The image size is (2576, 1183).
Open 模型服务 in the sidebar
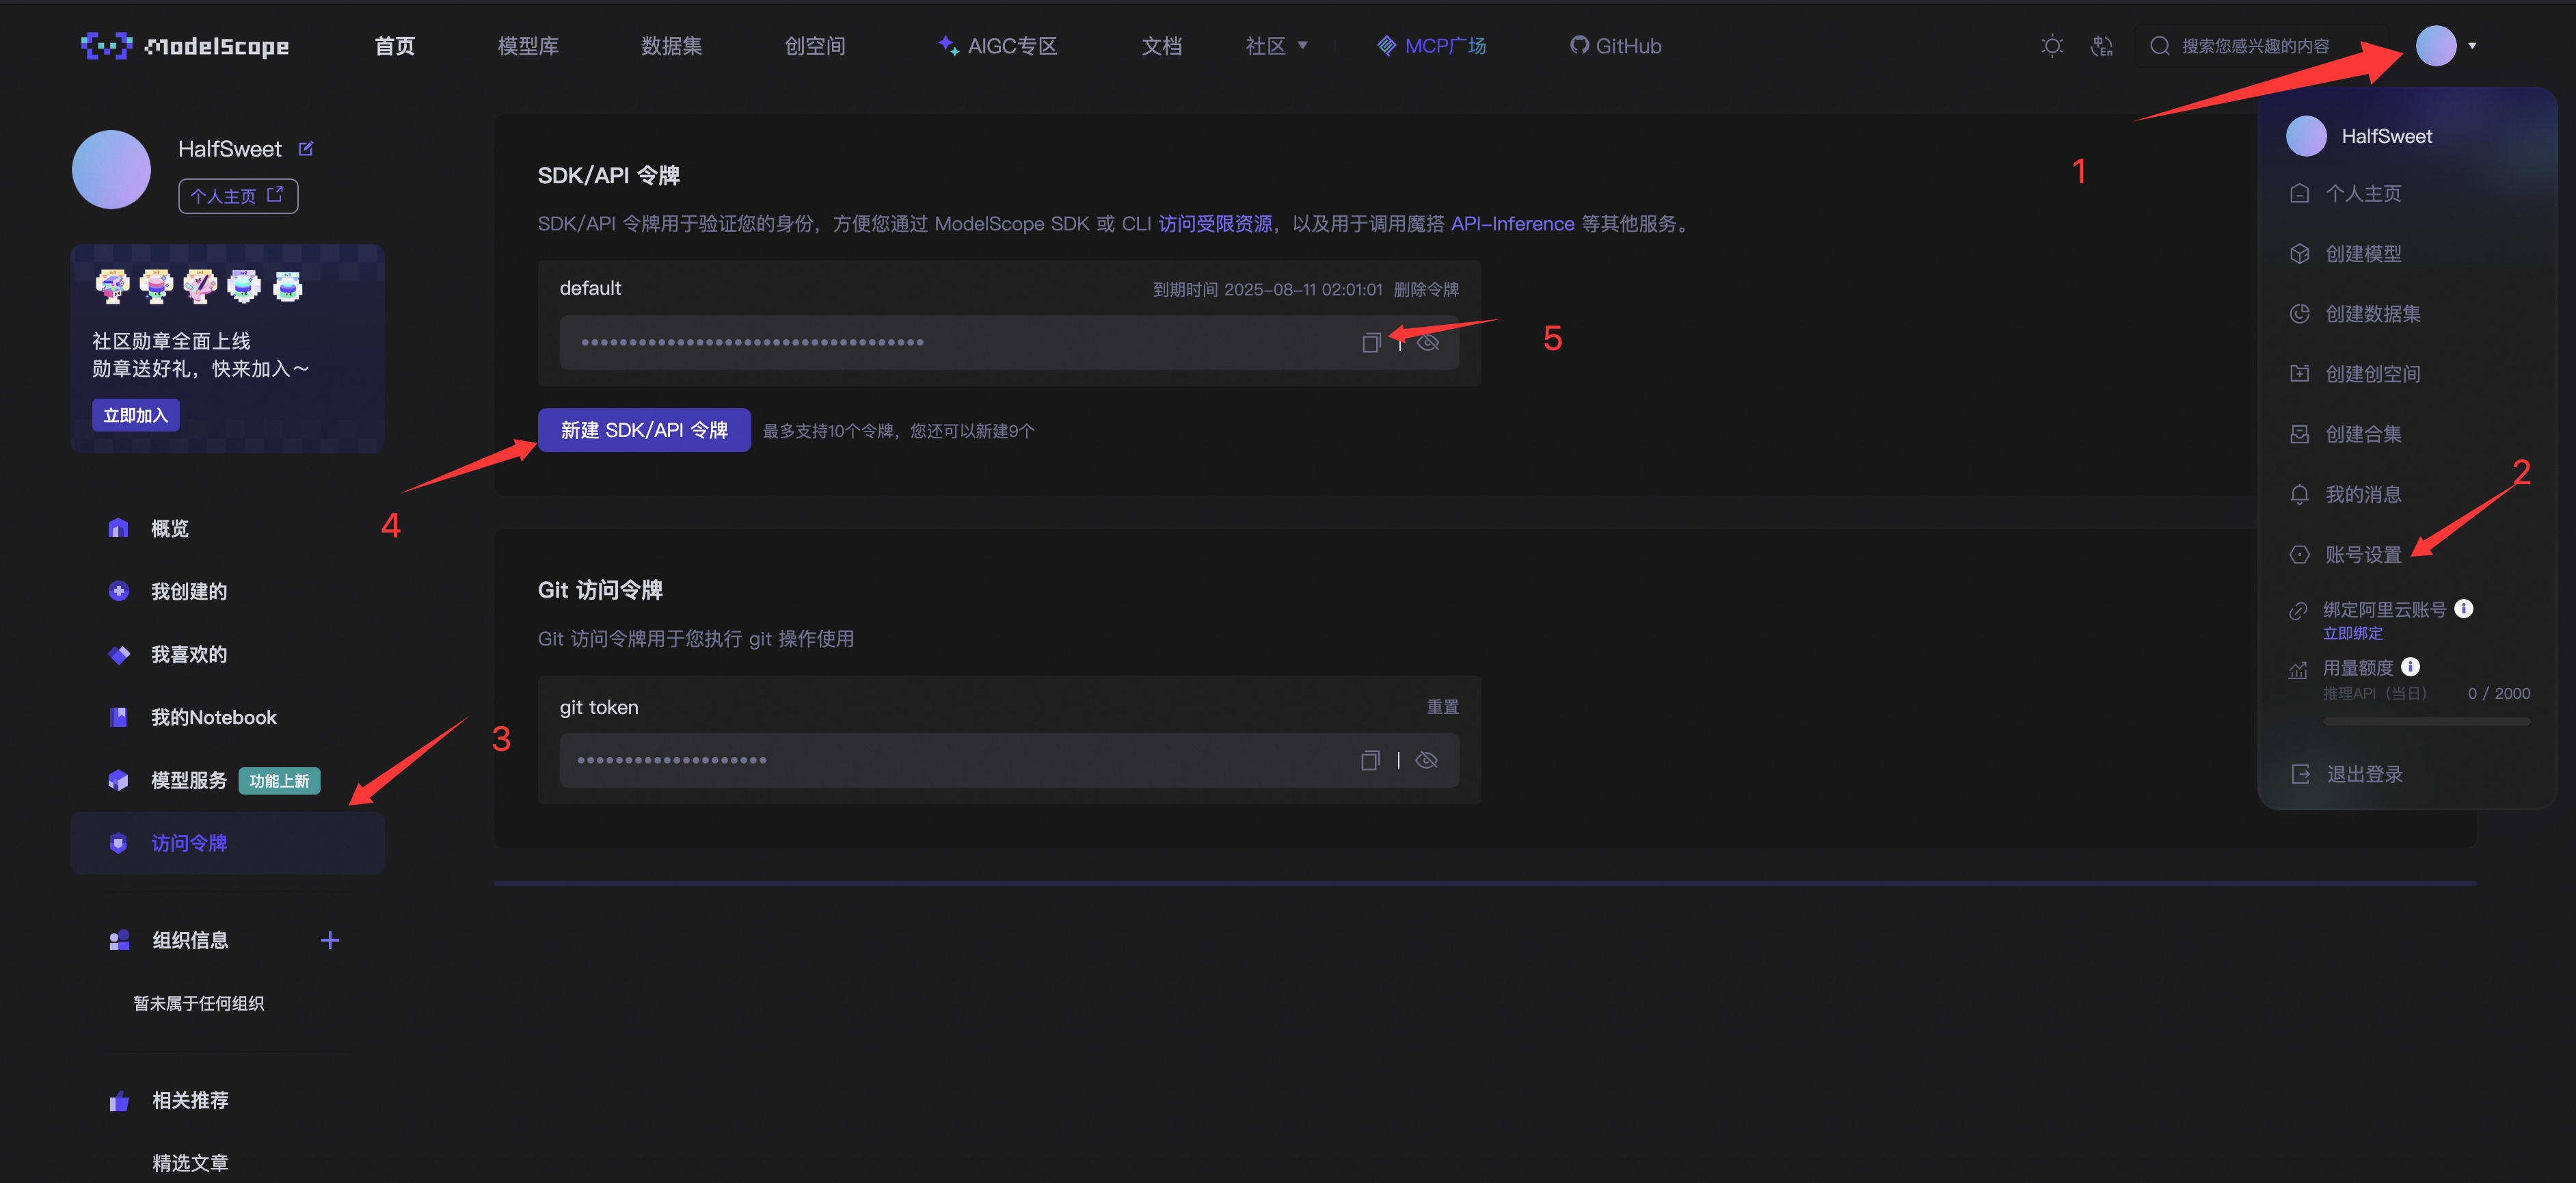coord(189,780)
